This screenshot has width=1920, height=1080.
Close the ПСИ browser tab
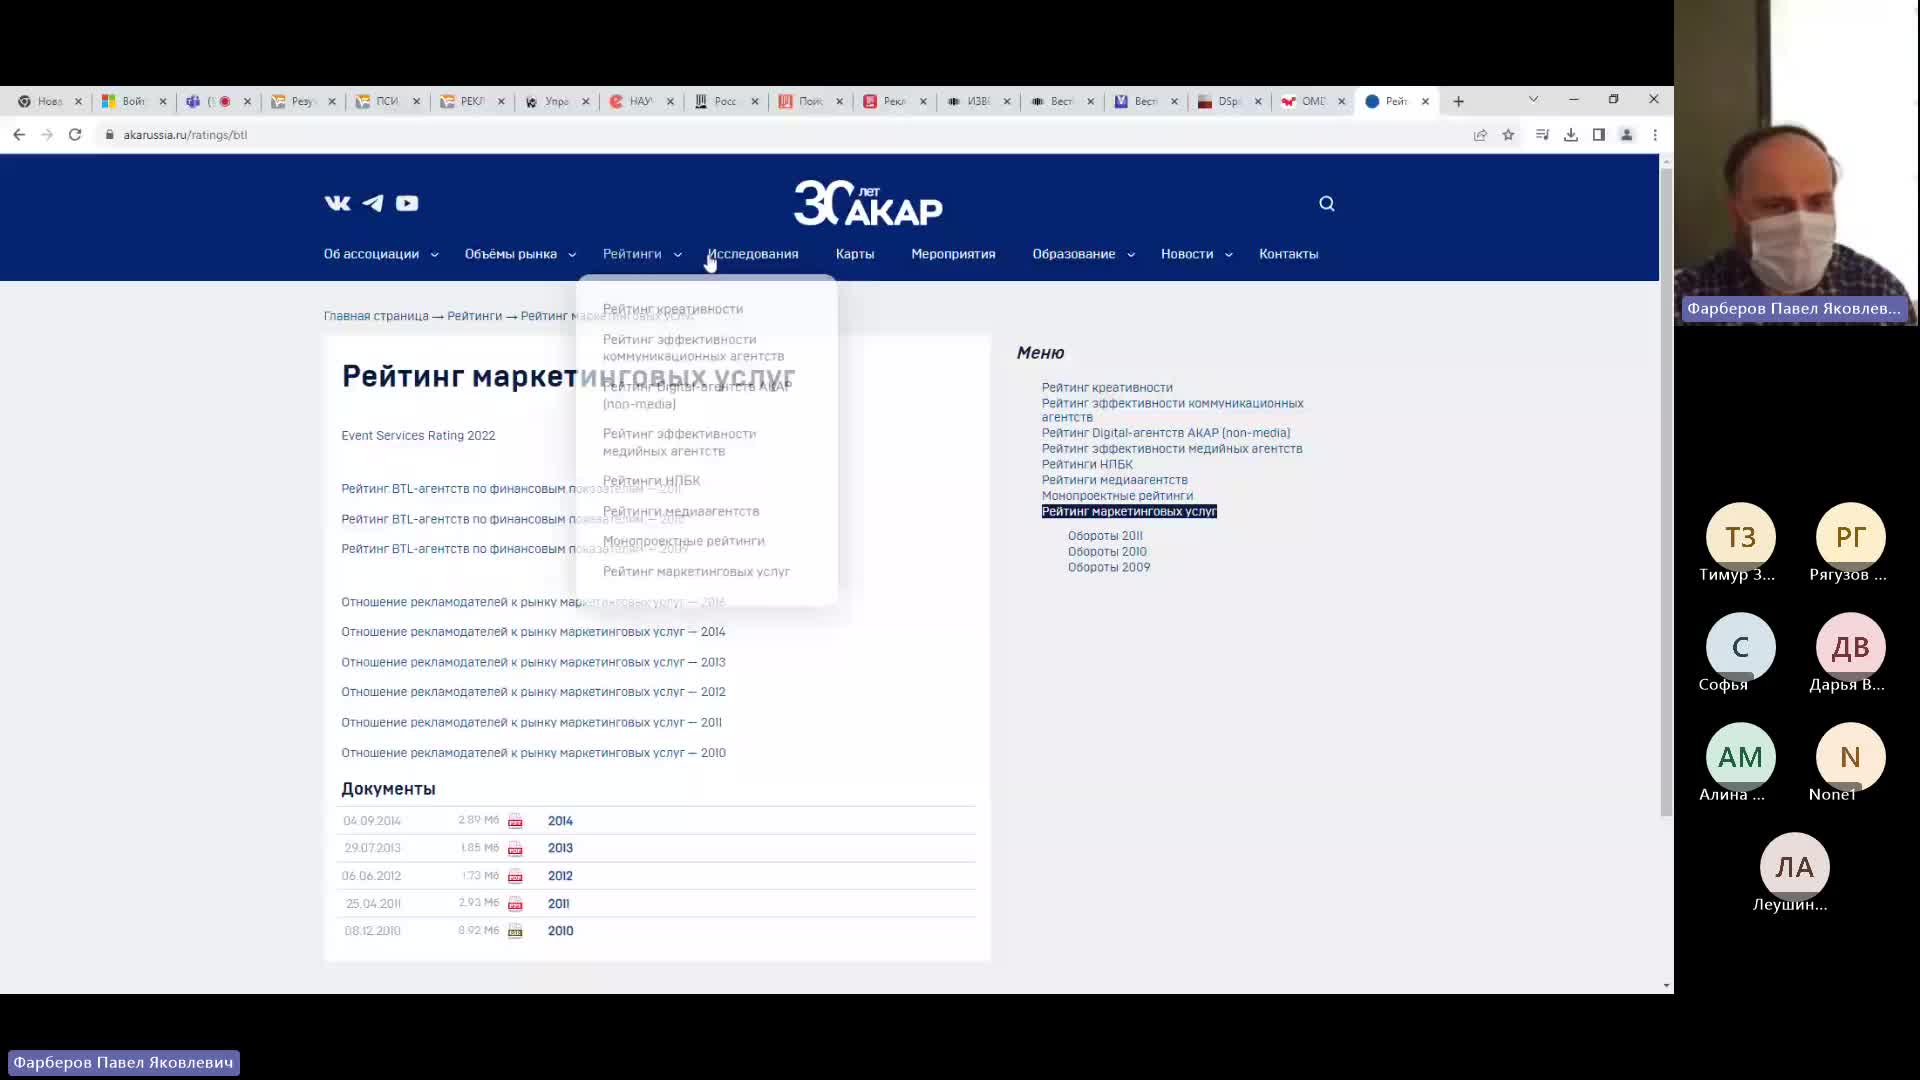pos(417,101)
